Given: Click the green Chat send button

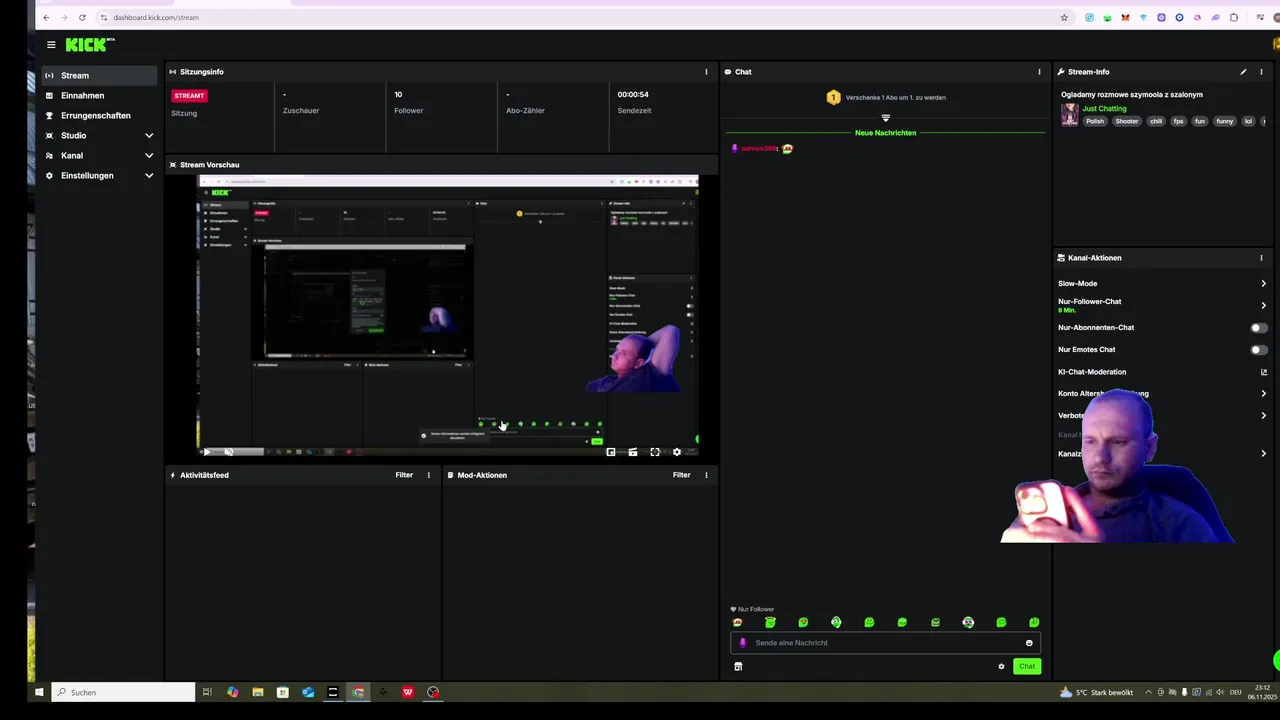Looking at the screenshot, I should tap(1027, 666).
